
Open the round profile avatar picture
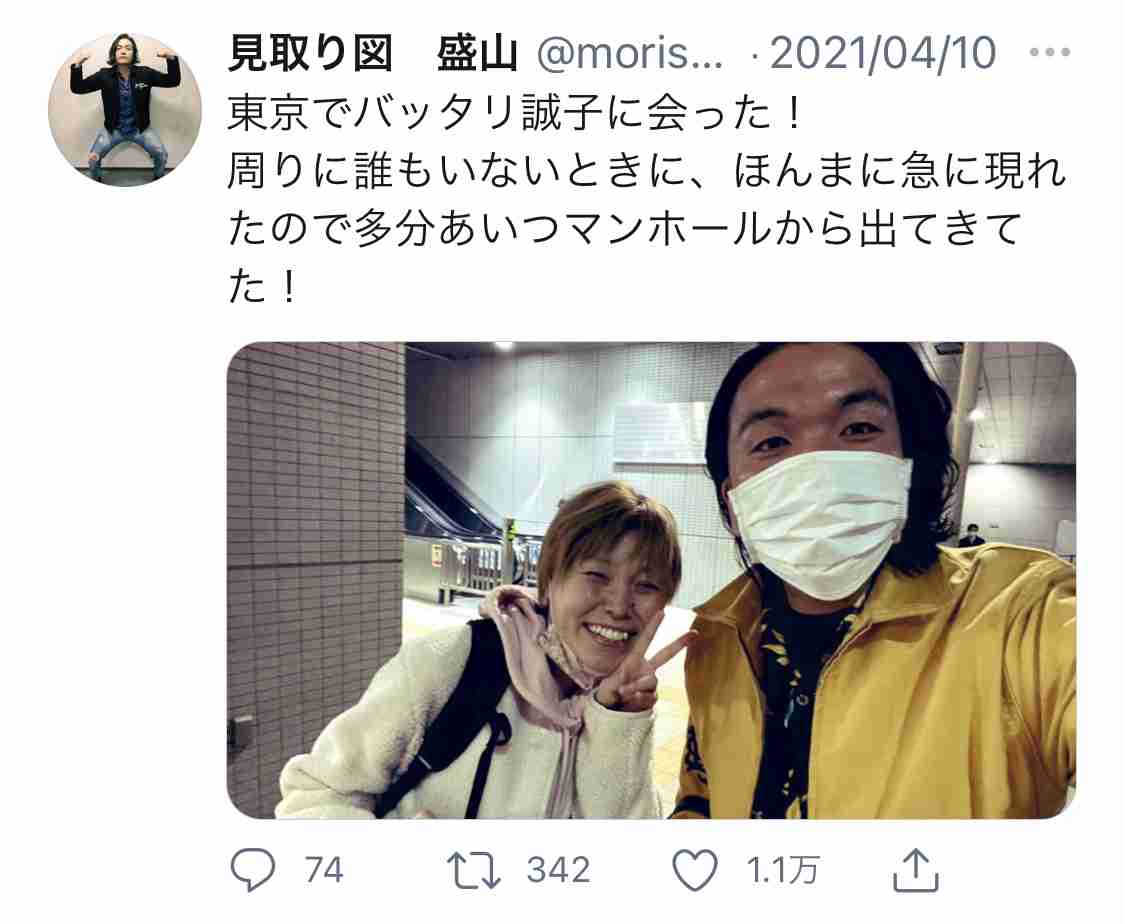coord(125,109)
